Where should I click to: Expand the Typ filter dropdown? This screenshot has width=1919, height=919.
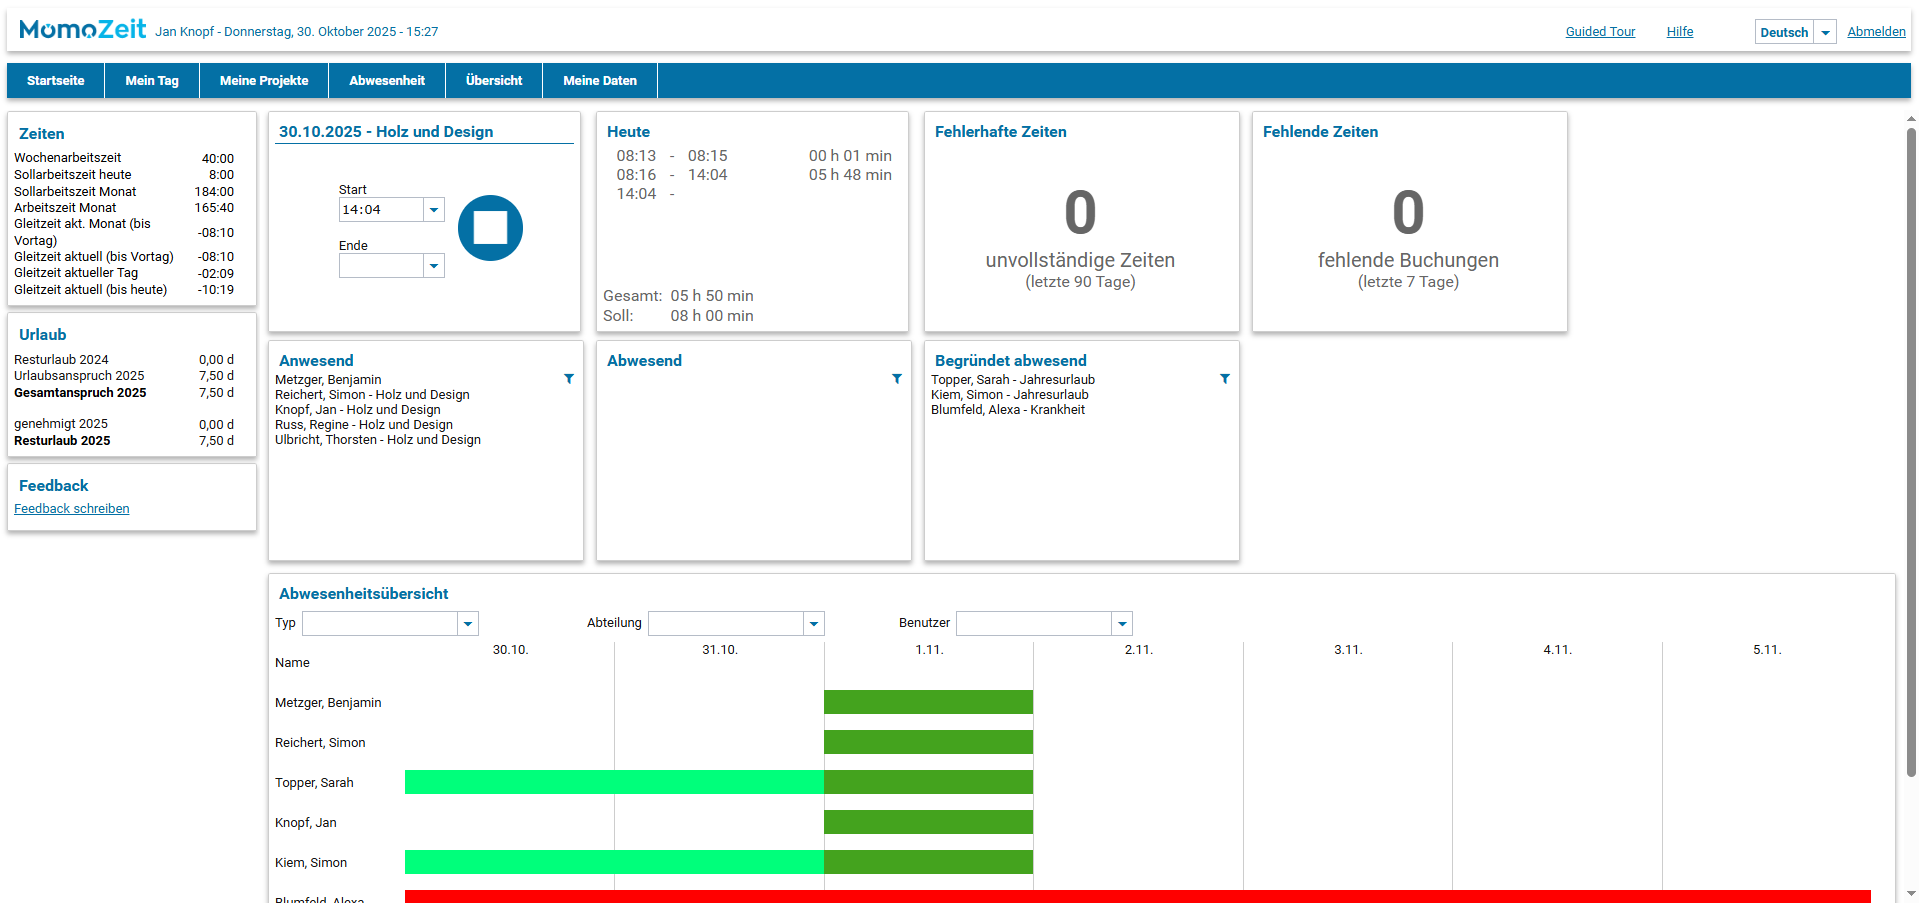point(468,624)
